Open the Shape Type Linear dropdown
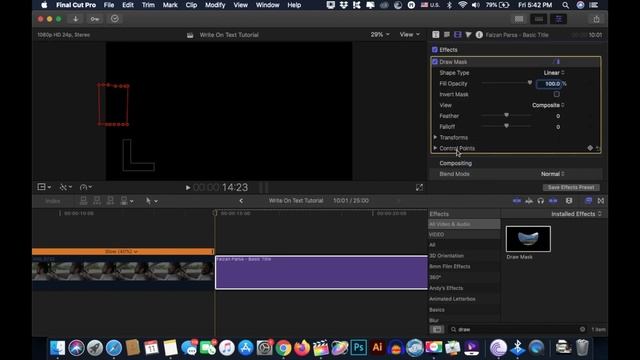The image size is (640, 360). tap(554, 73)
